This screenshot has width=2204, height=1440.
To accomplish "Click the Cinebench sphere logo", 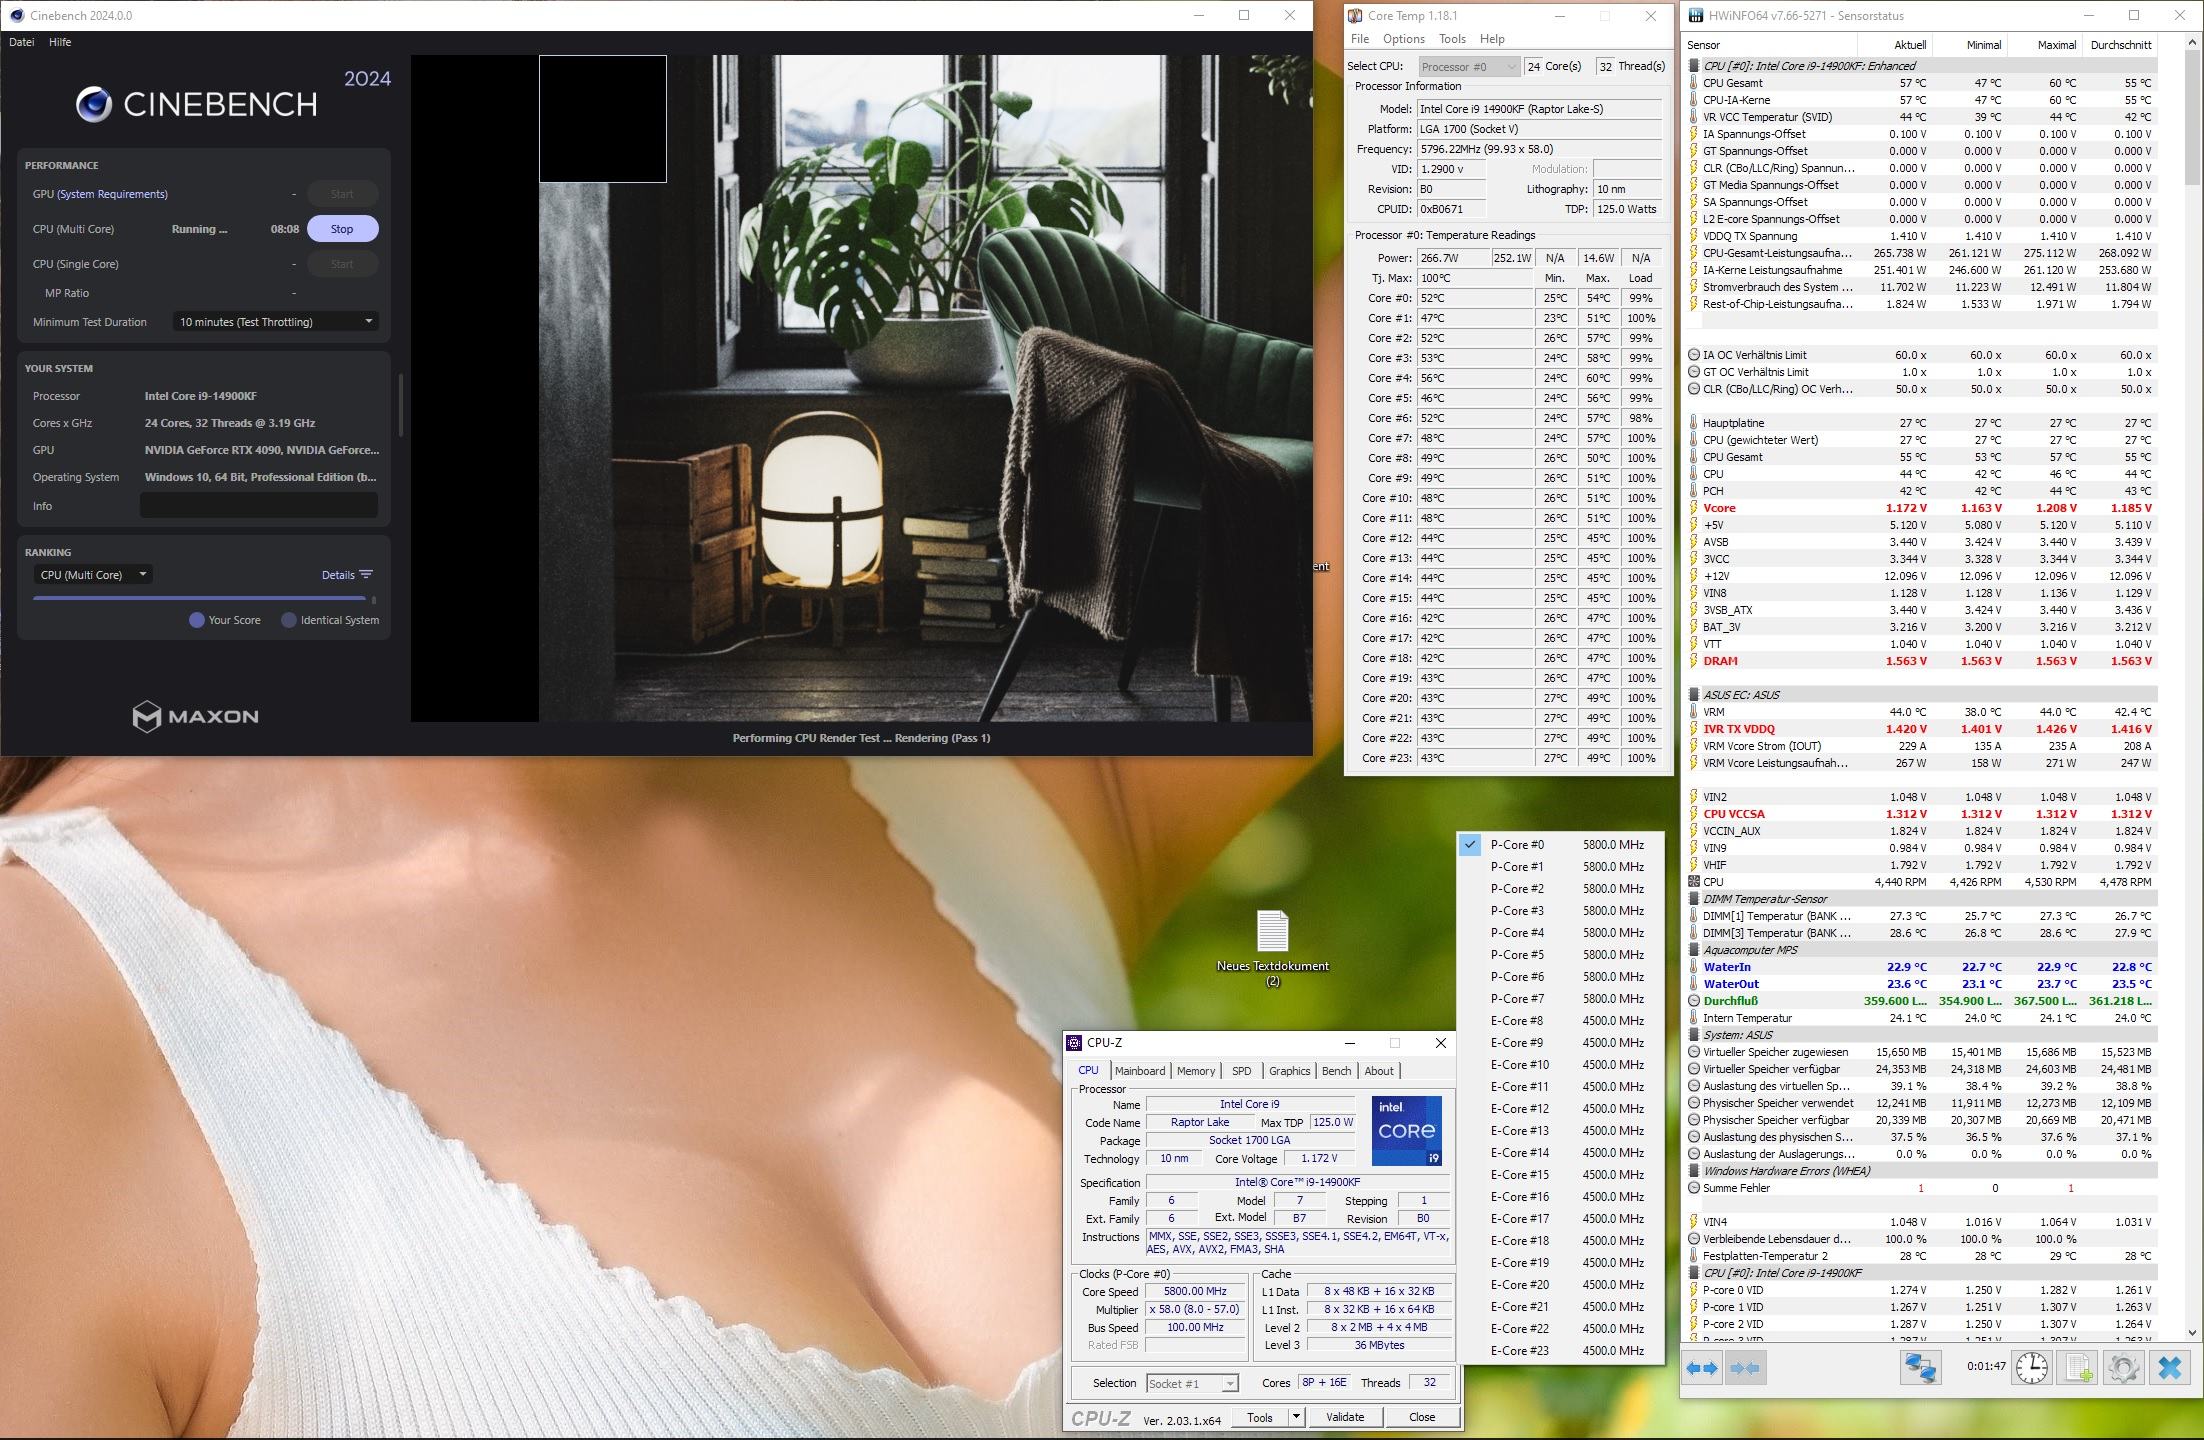I will coord(94,104).
